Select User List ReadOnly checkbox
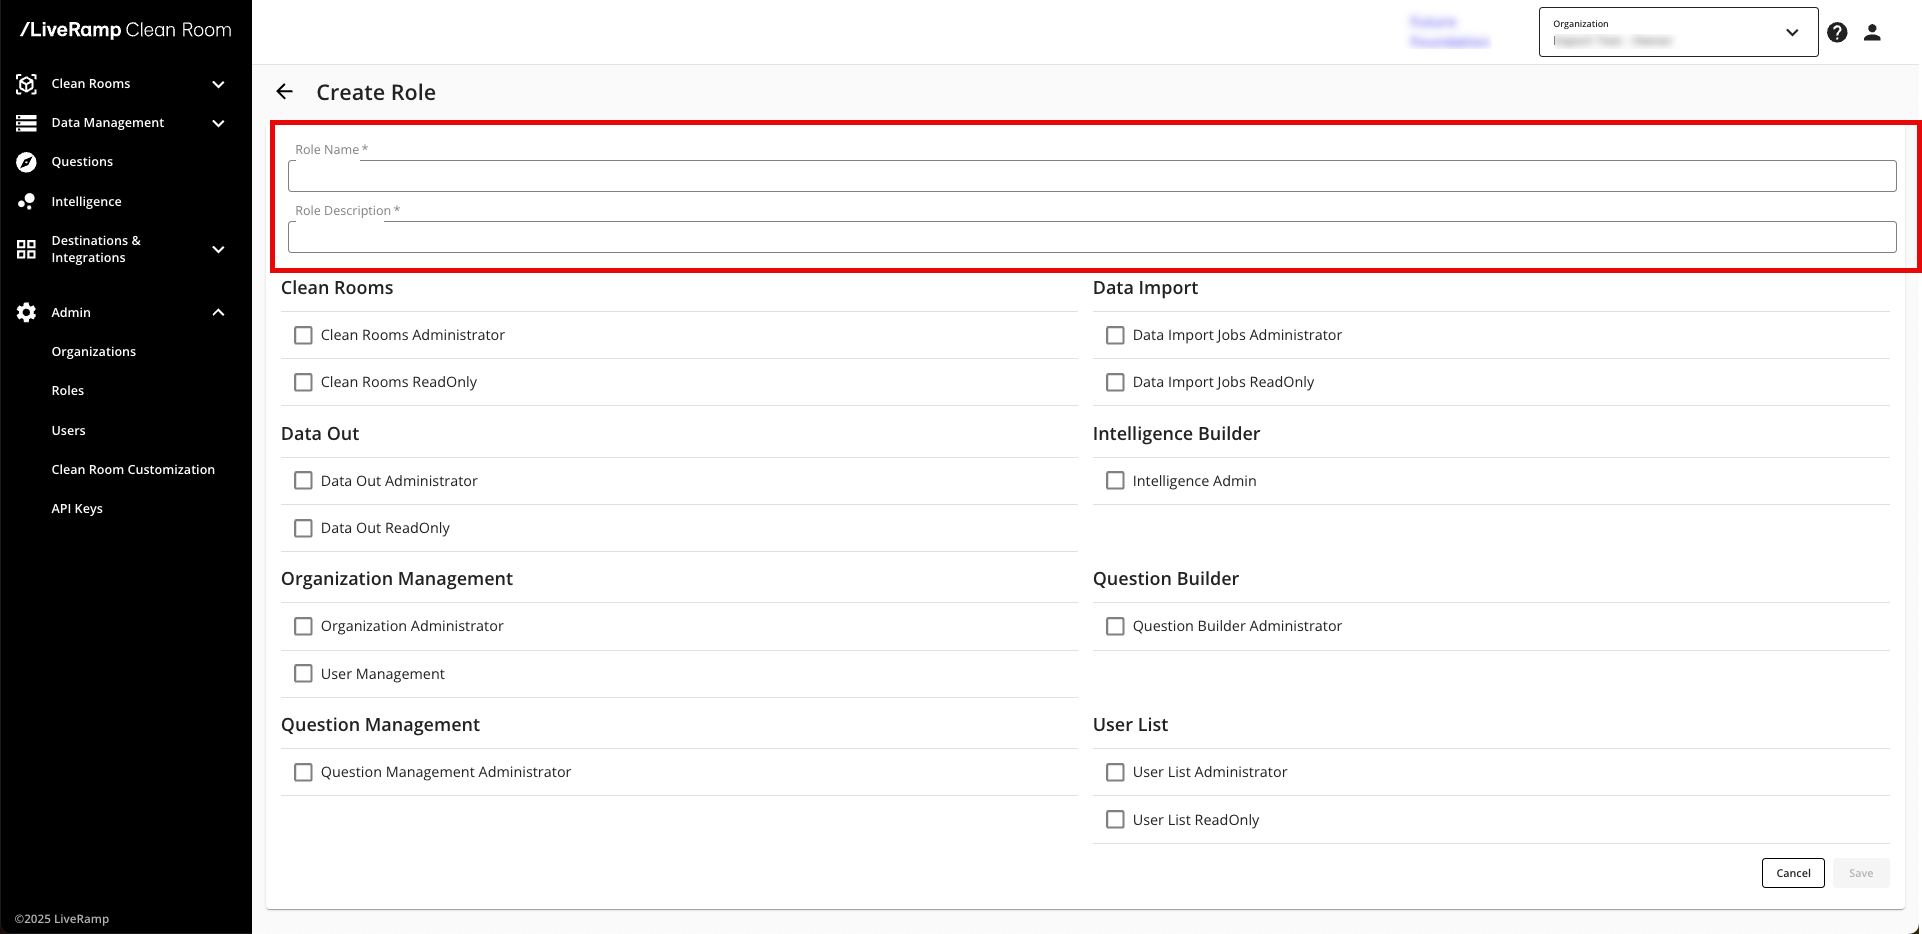Screen dimensions: 1922x934 click(x=1115, y=820)
